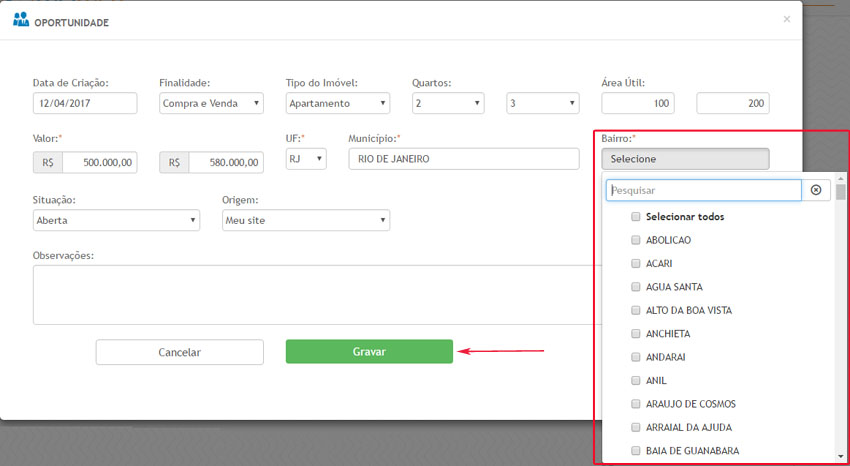
Task: Open the UF state dropdown
Action: [306, 159]
